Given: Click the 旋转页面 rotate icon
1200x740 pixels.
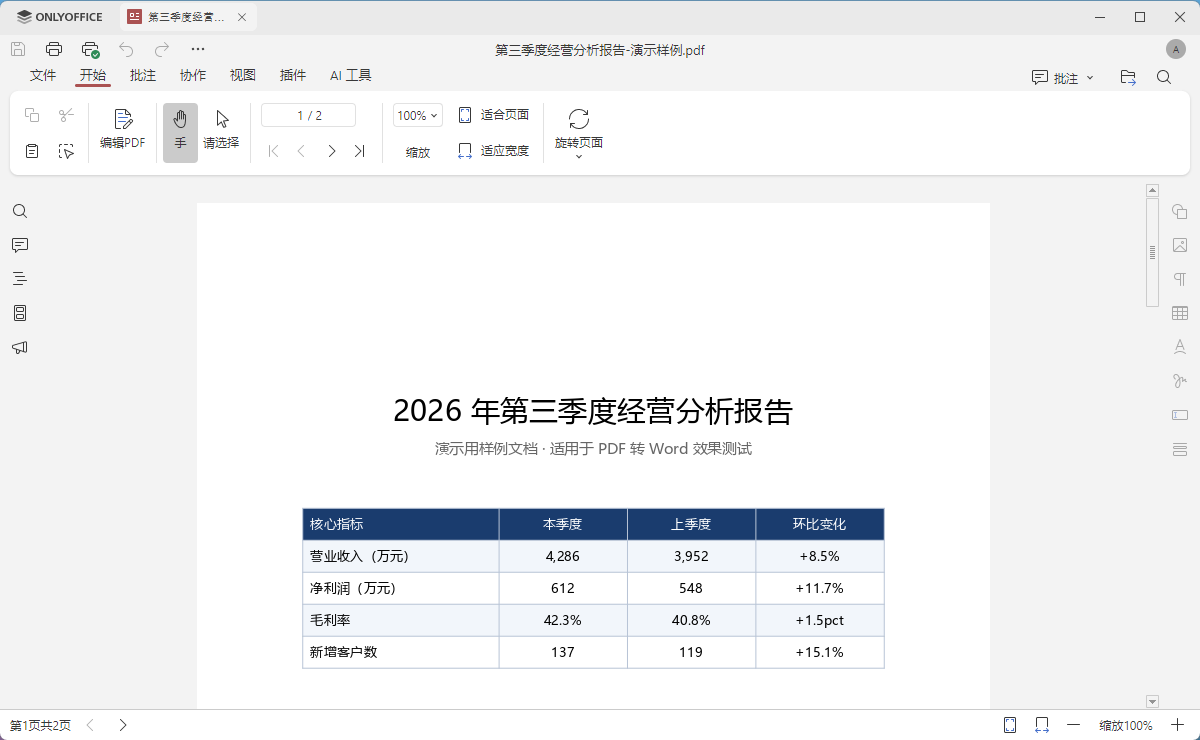Looking at the screenshot, I should (x=579, y=119).
